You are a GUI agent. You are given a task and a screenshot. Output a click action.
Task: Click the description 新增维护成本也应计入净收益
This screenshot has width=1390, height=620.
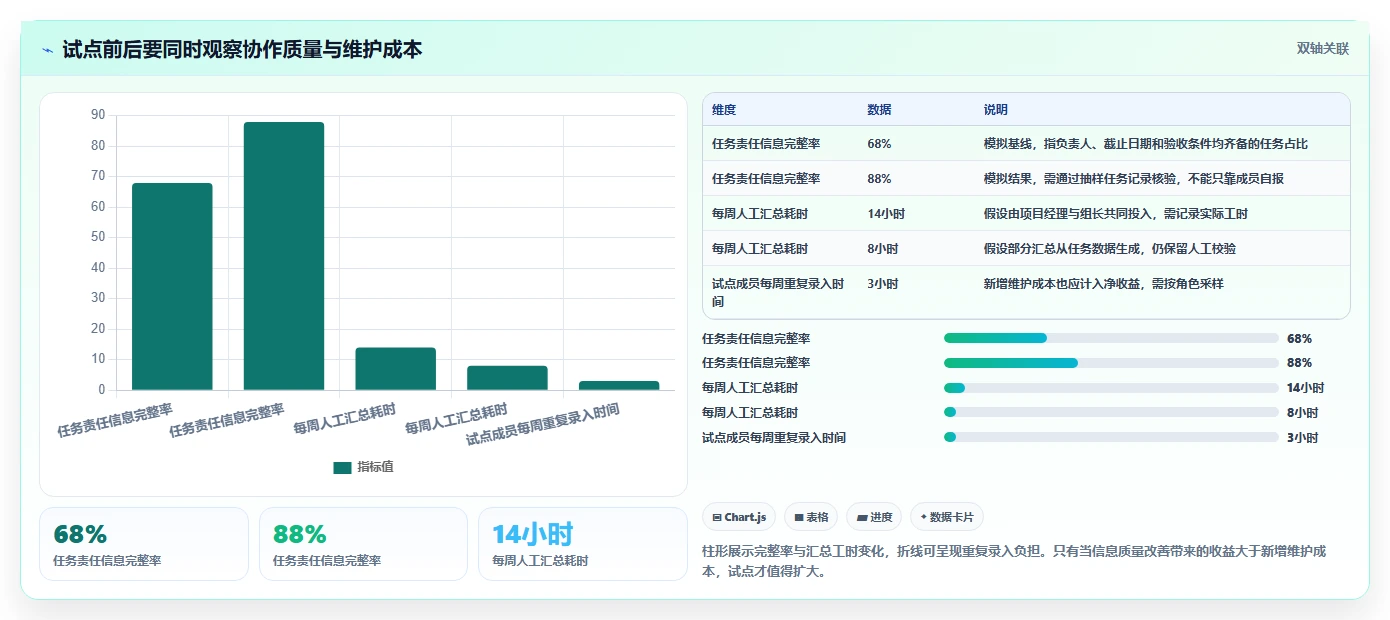tap(1104, 284)
